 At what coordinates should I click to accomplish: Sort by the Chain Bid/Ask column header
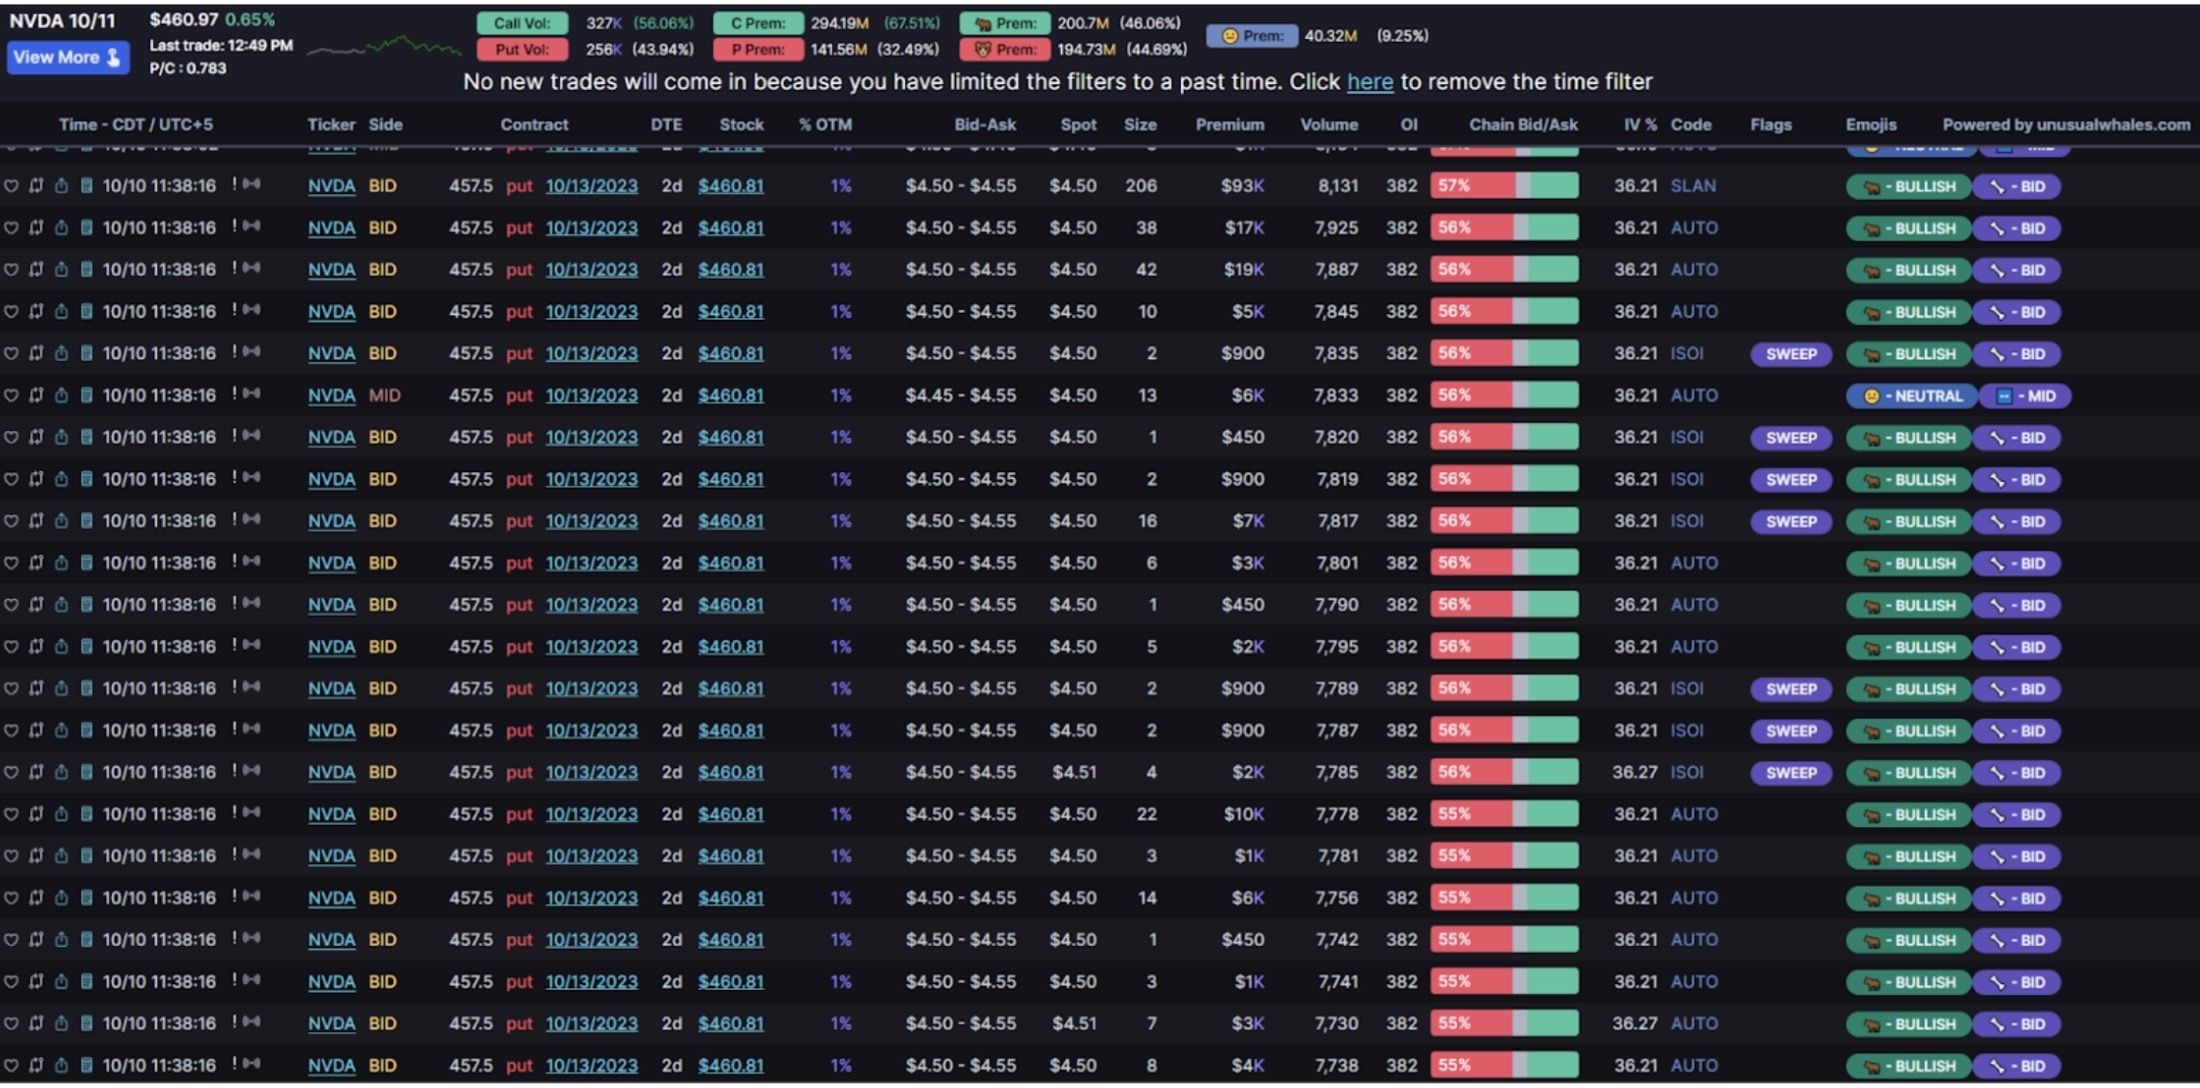(x=1523, y=124)
